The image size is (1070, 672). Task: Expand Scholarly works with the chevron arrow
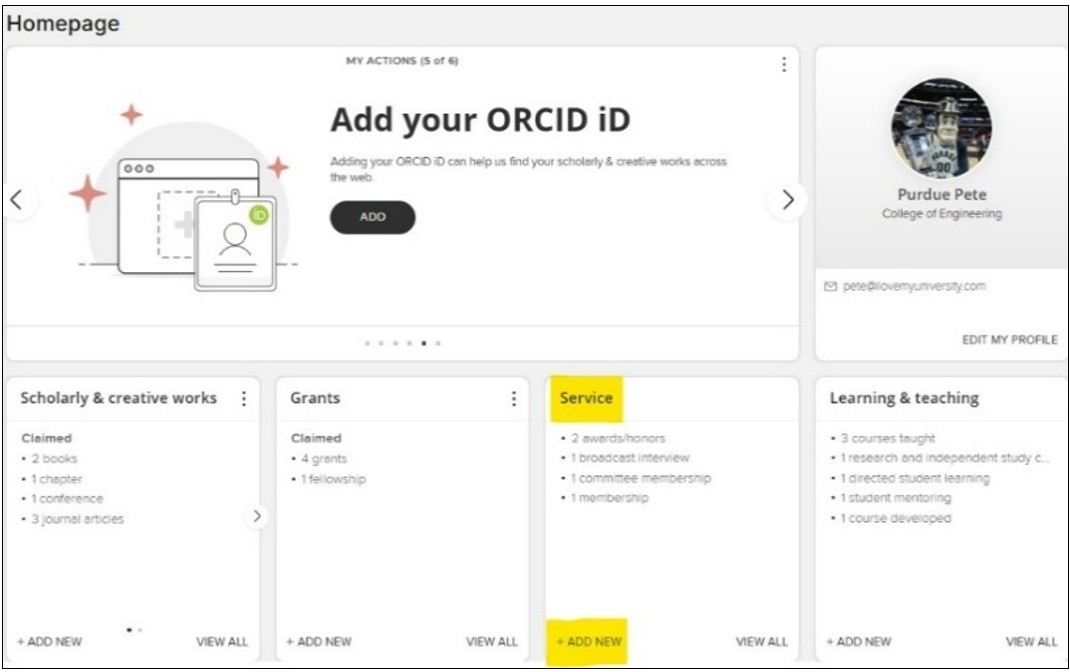(x=257, y=516)
